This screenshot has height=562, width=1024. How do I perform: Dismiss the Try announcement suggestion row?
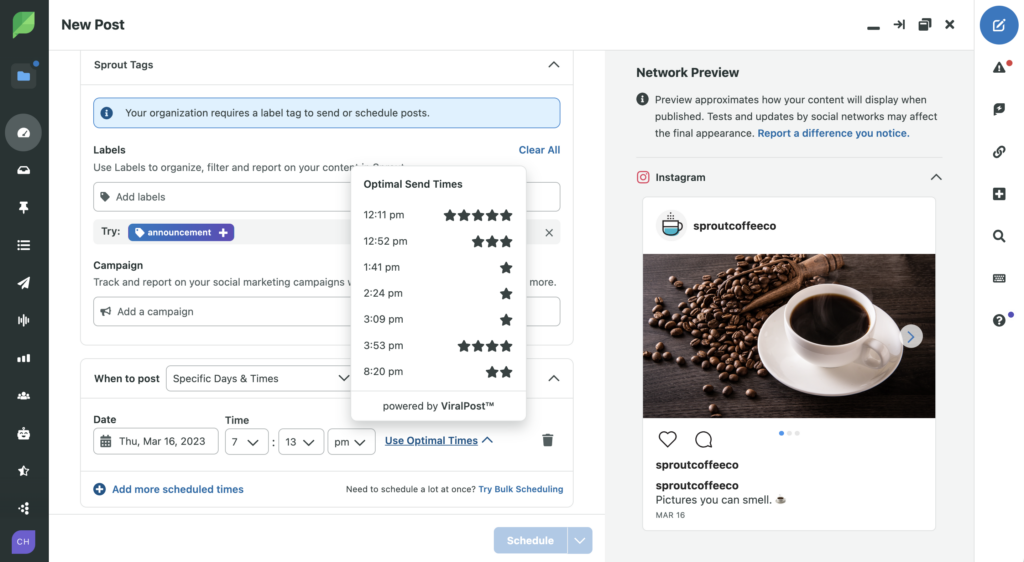click(549, 232)
